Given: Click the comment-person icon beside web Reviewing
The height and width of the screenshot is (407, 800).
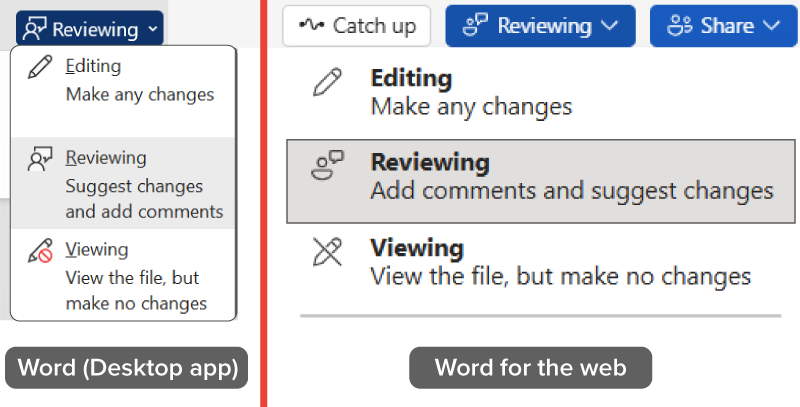Looking at the screenshot, I should click(328, 165).
